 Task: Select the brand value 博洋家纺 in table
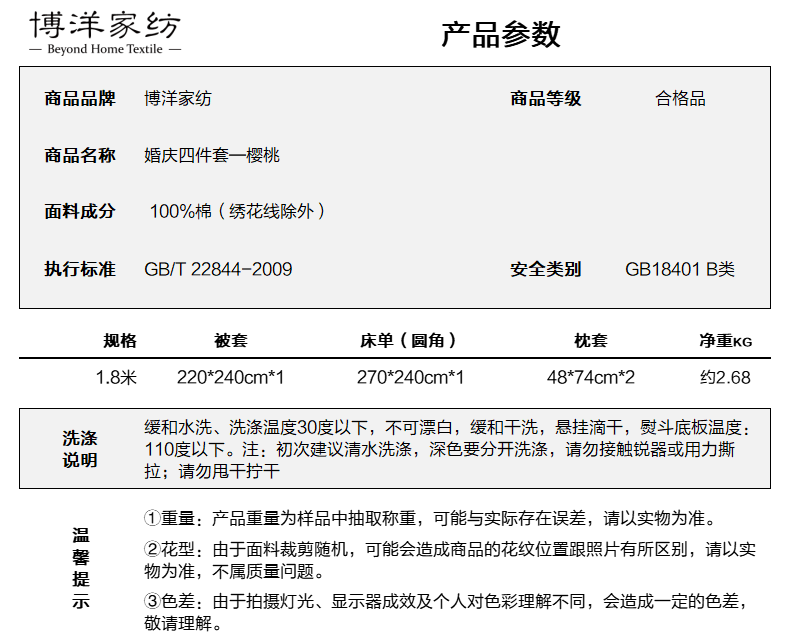pos(178,98)
